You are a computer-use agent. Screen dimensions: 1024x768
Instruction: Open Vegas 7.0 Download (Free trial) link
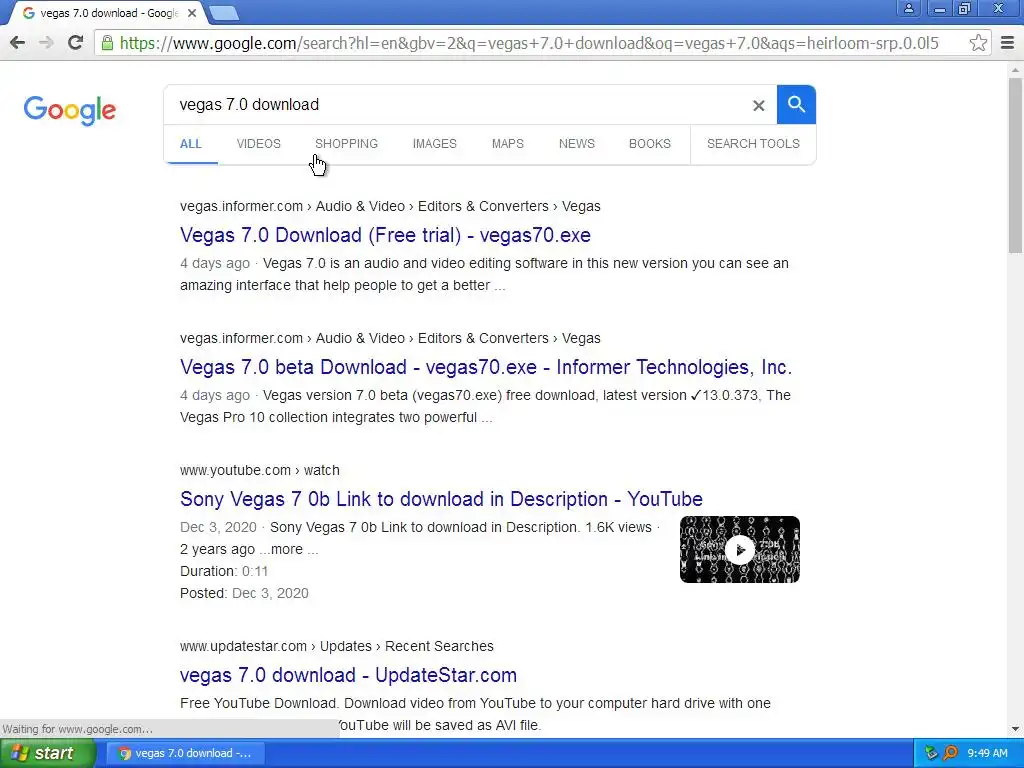[x=385, y=235]
